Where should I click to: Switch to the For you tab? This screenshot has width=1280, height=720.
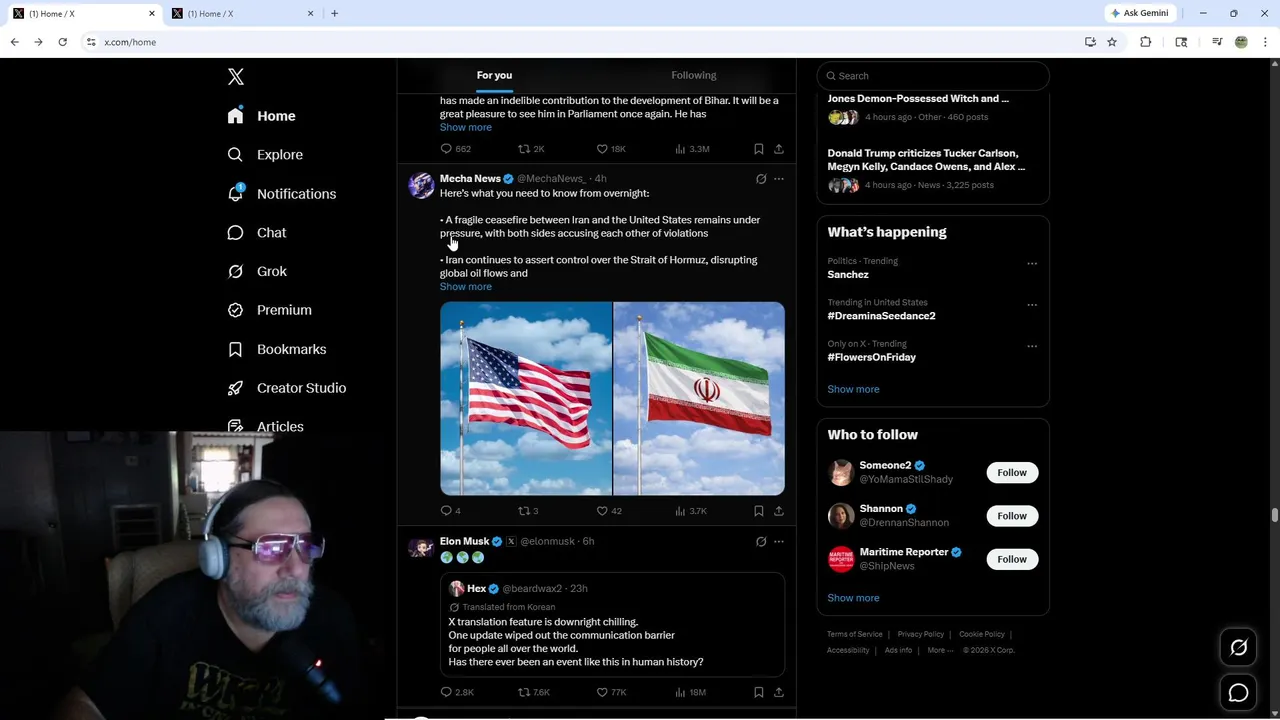coord(494,75)
